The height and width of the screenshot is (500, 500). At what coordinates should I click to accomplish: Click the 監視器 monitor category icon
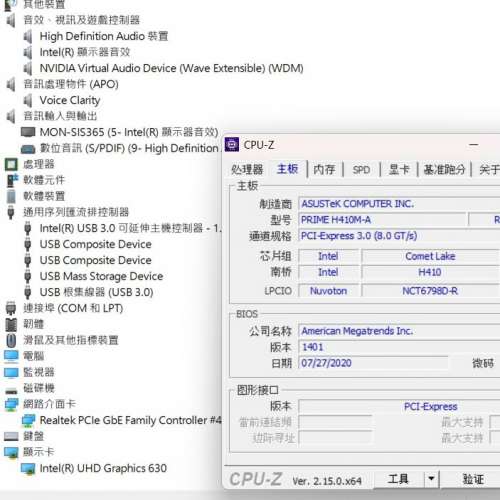pos(11,372)
